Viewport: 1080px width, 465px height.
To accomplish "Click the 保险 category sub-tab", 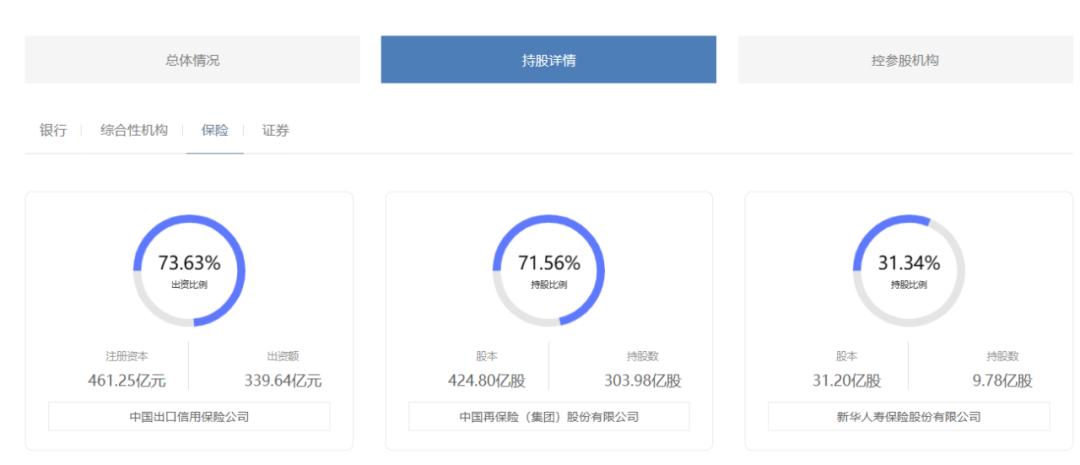I will point(215,131).
